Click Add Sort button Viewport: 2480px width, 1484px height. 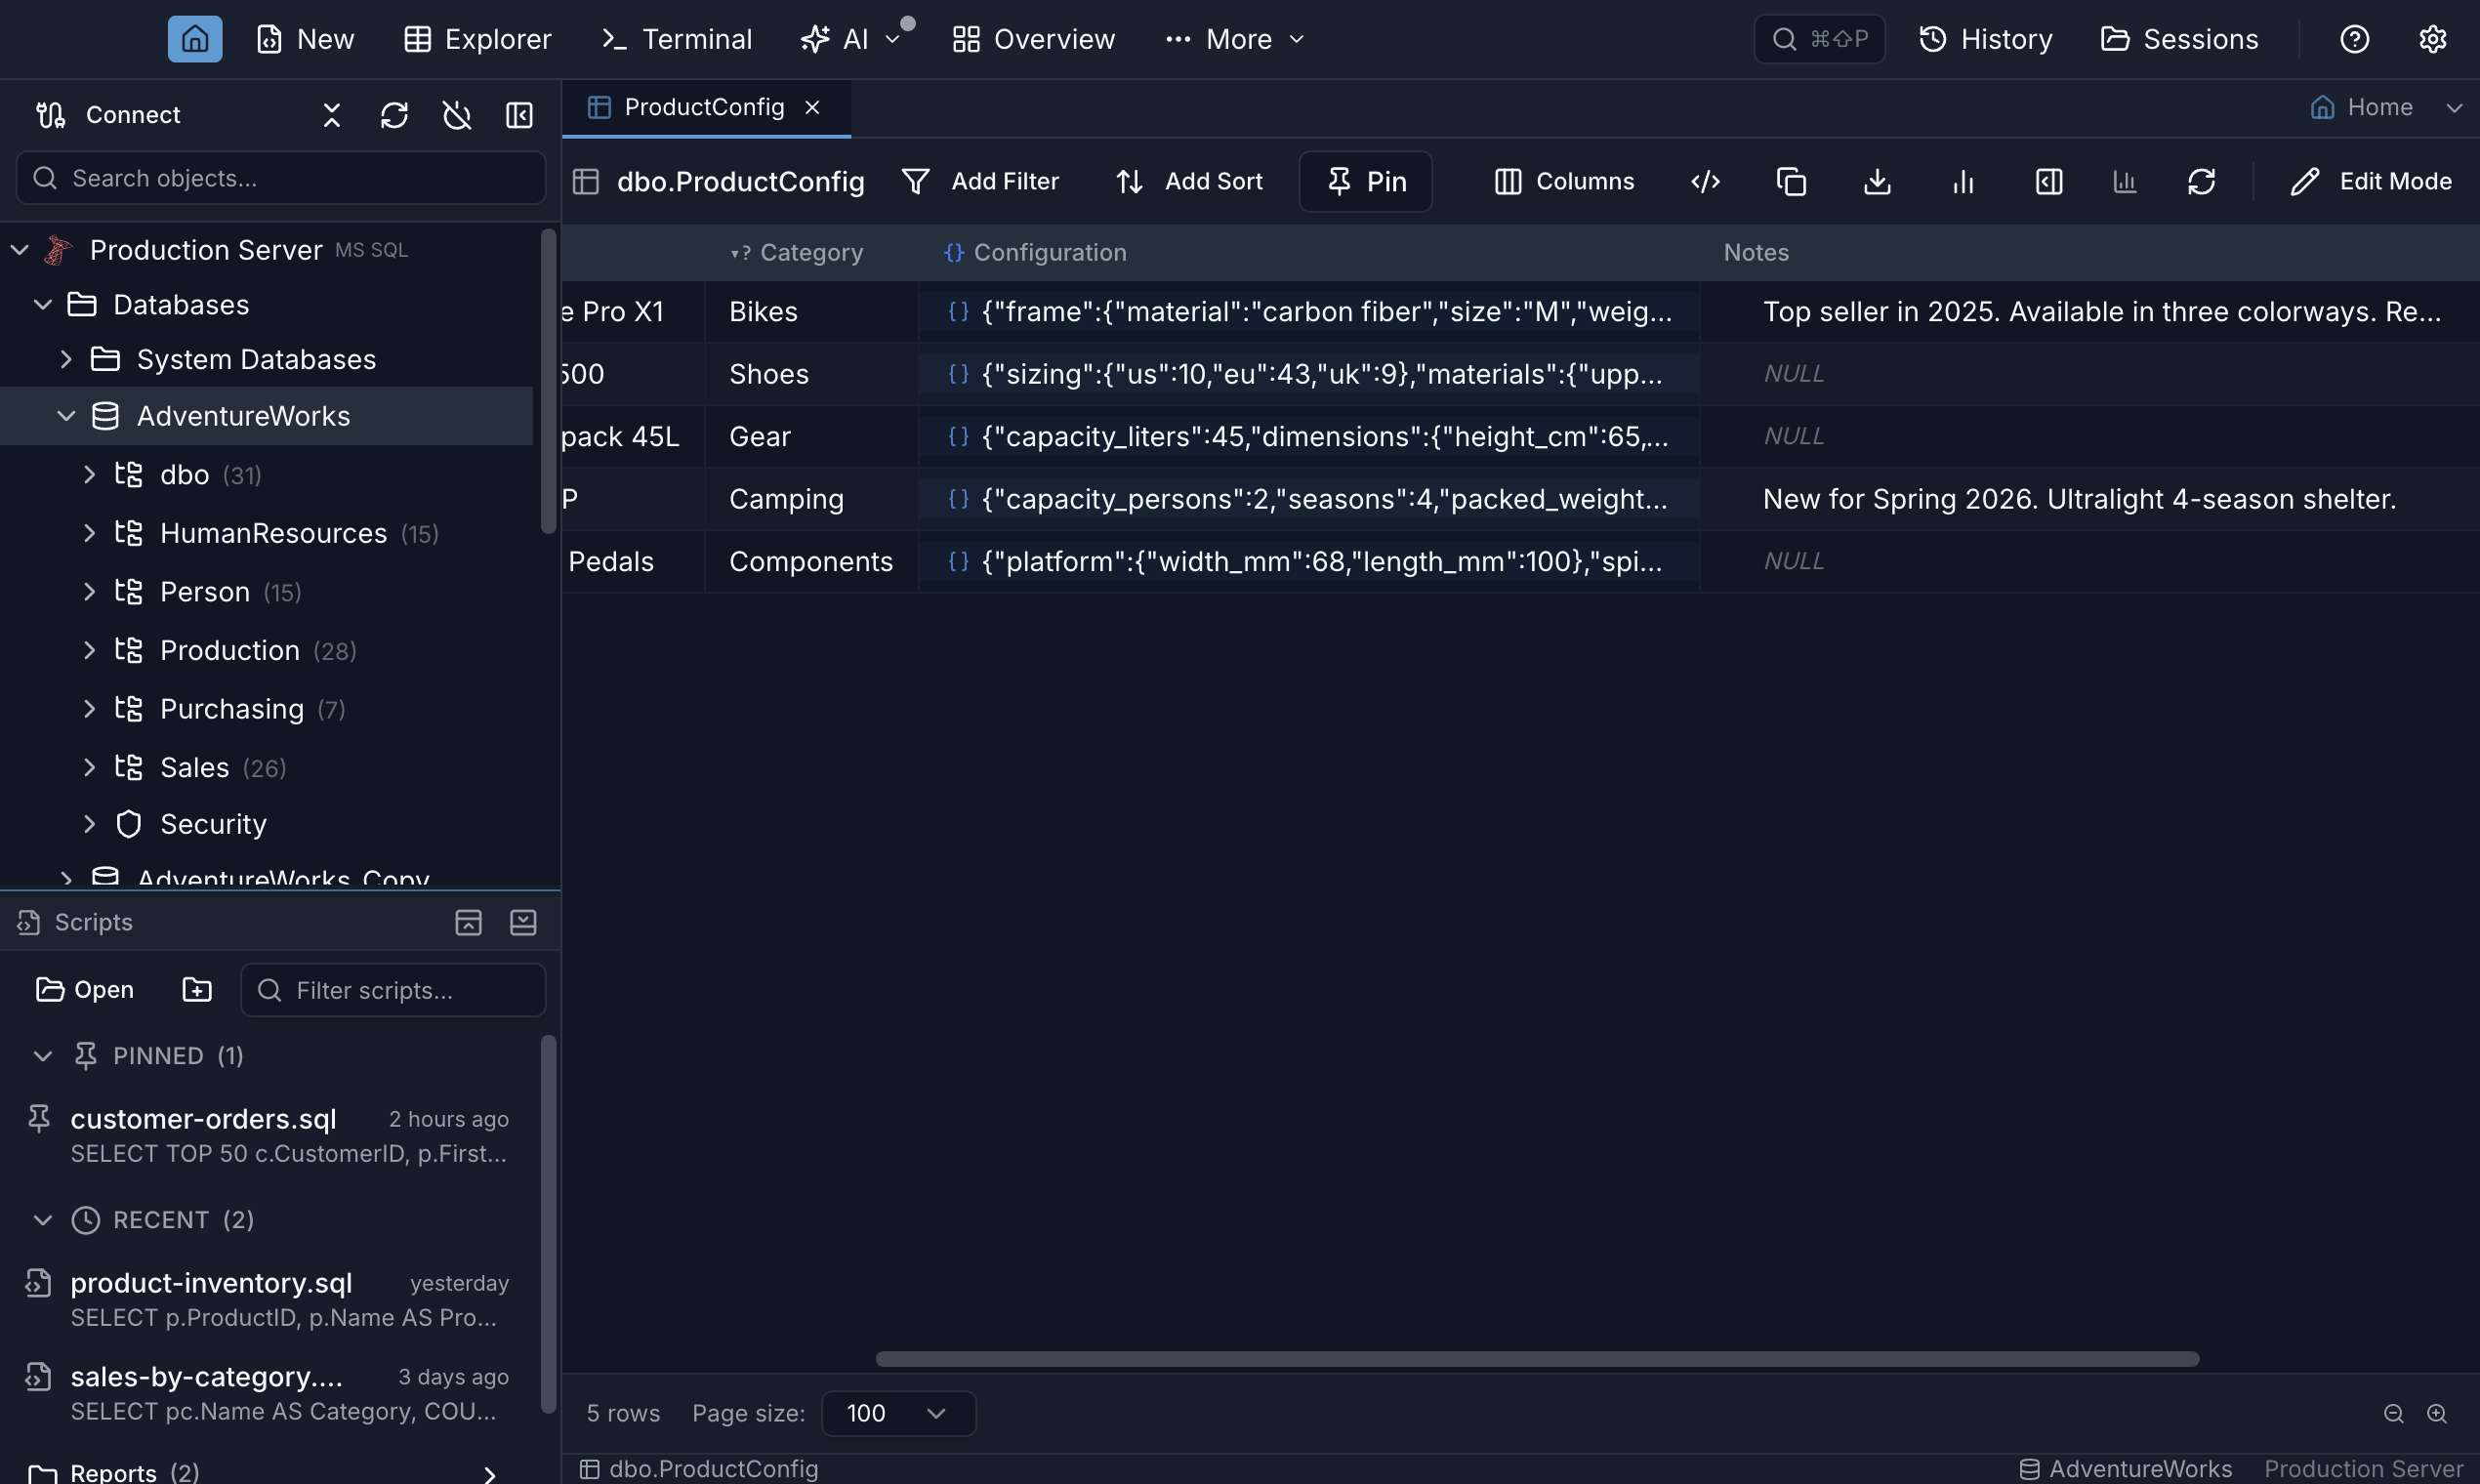pyautogui.click(x=1189, y=181)
